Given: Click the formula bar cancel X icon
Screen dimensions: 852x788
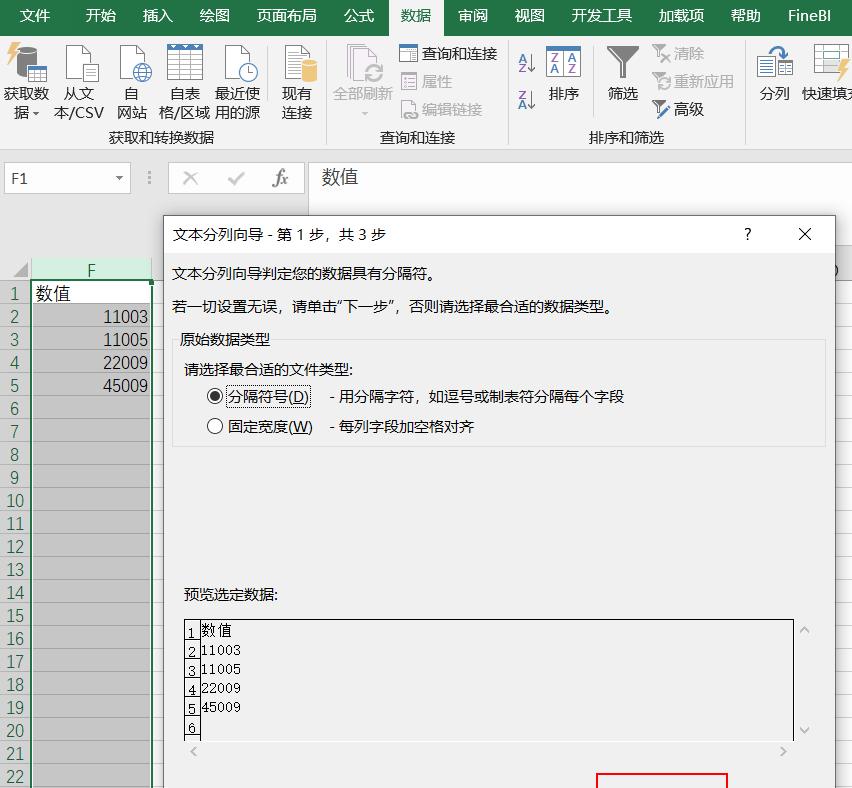Looking at the screenshot, I should [191, 178].
